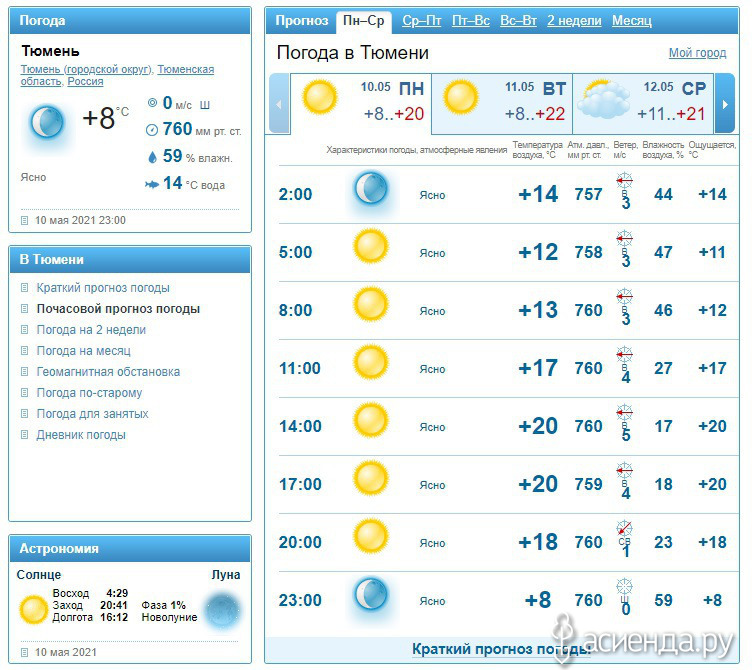Screen dimensions: 752x670
Task: Select the Wednesday 12.05 day card
Action: pyautogui.click(x=644, y=103)
